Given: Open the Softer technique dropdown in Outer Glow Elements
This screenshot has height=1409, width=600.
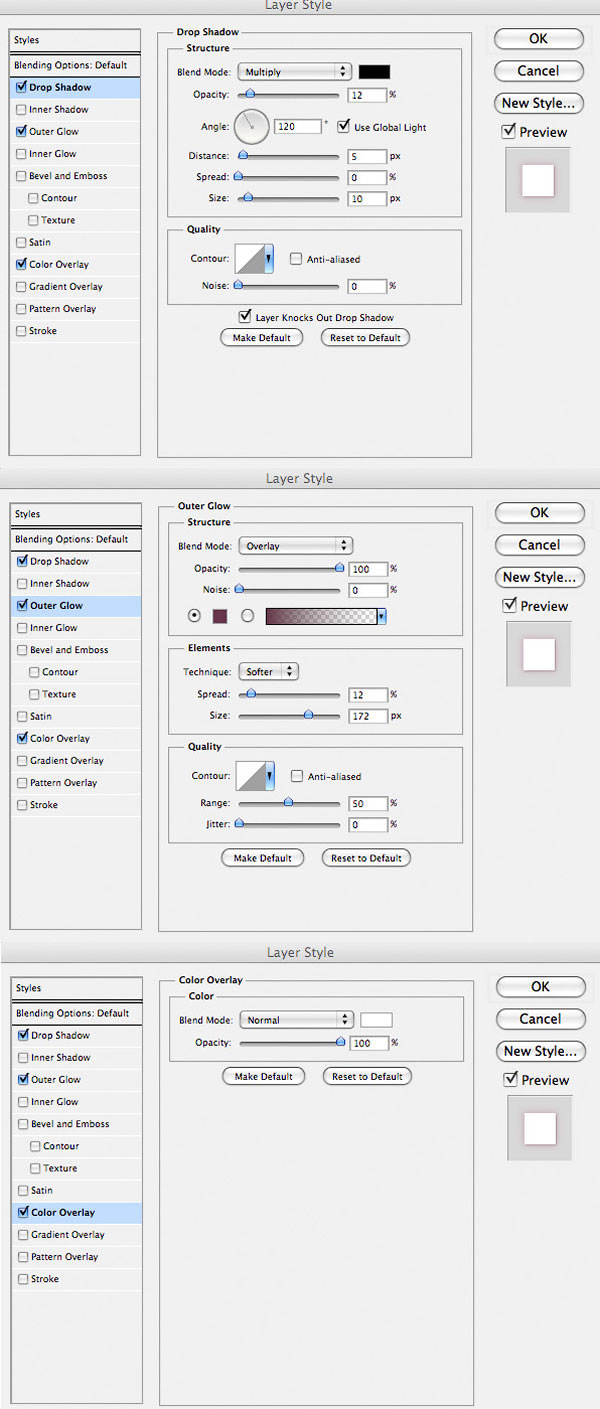Looking at the screenshot, I should click(268, 672).
